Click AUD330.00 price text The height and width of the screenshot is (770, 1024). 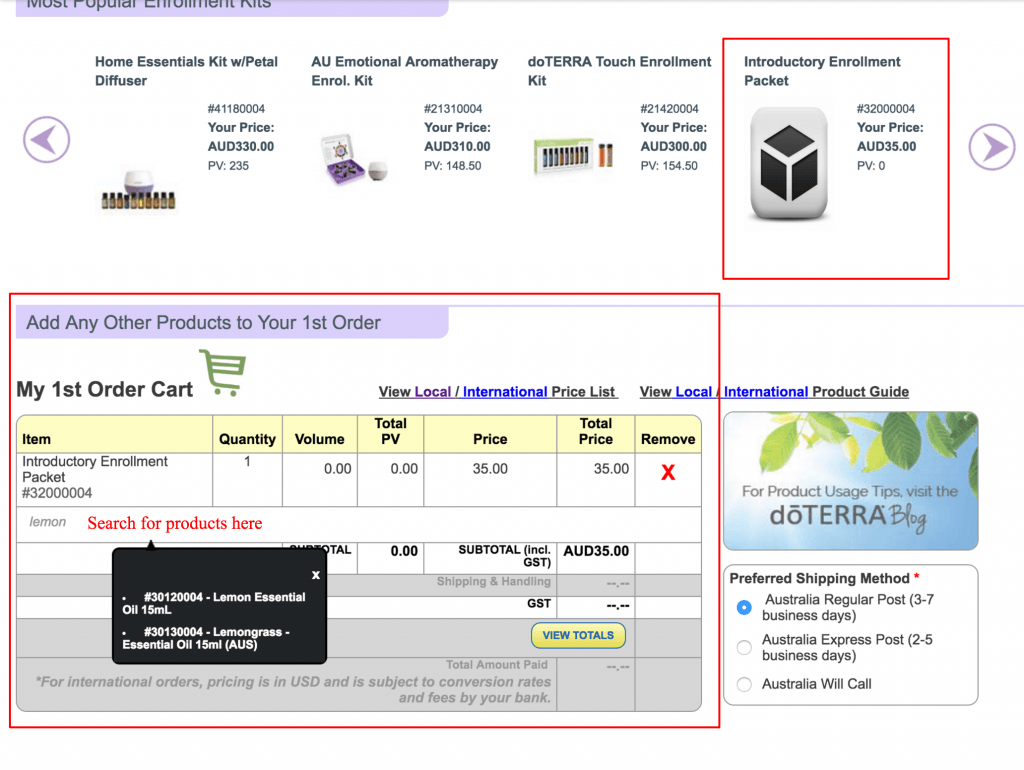click(x=241, y=147)
